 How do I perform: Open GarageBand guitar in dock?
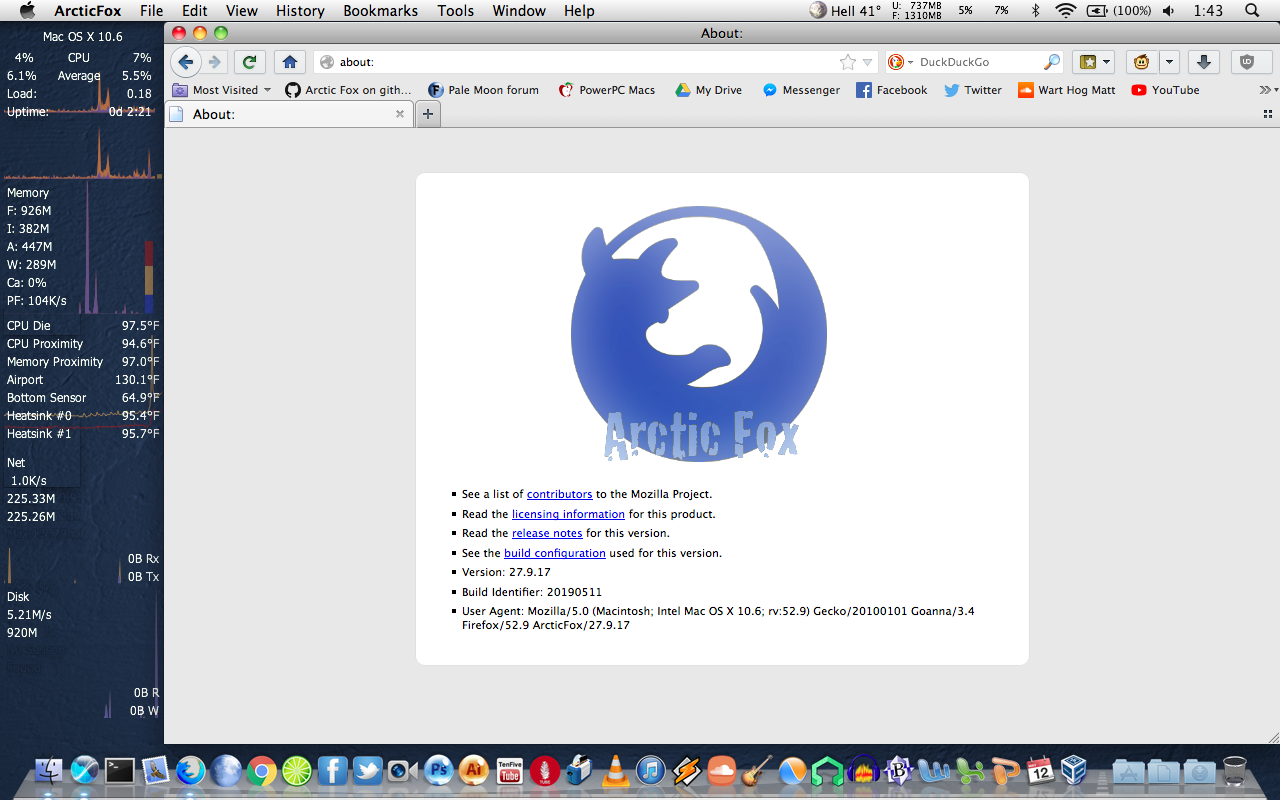point(757,771)
